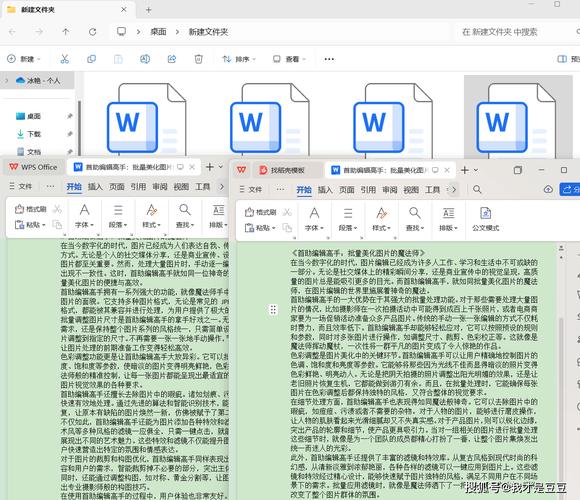The height and width of the screenshot is (500, 580).
Task: Click Cut icon in File Explorer toolbar
Action: click(x=64, y=59)
